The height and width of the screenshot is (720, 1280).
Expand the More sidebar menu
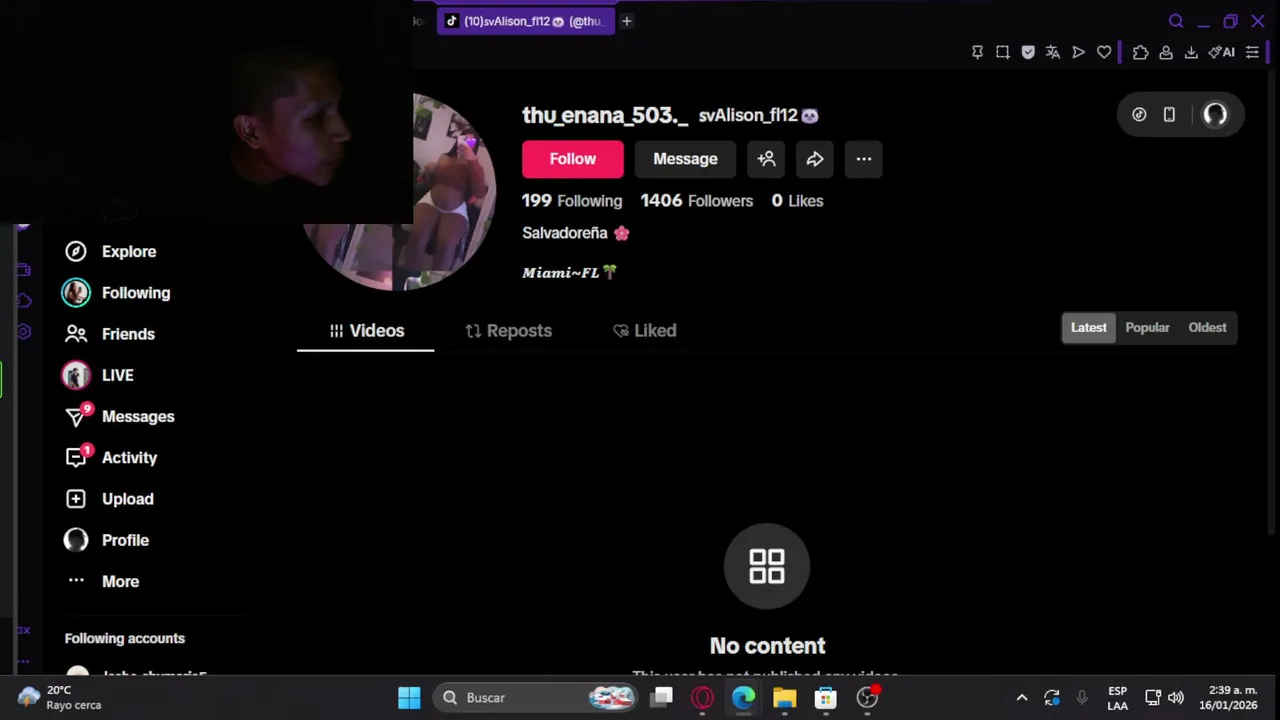click(x=101, y=581)
